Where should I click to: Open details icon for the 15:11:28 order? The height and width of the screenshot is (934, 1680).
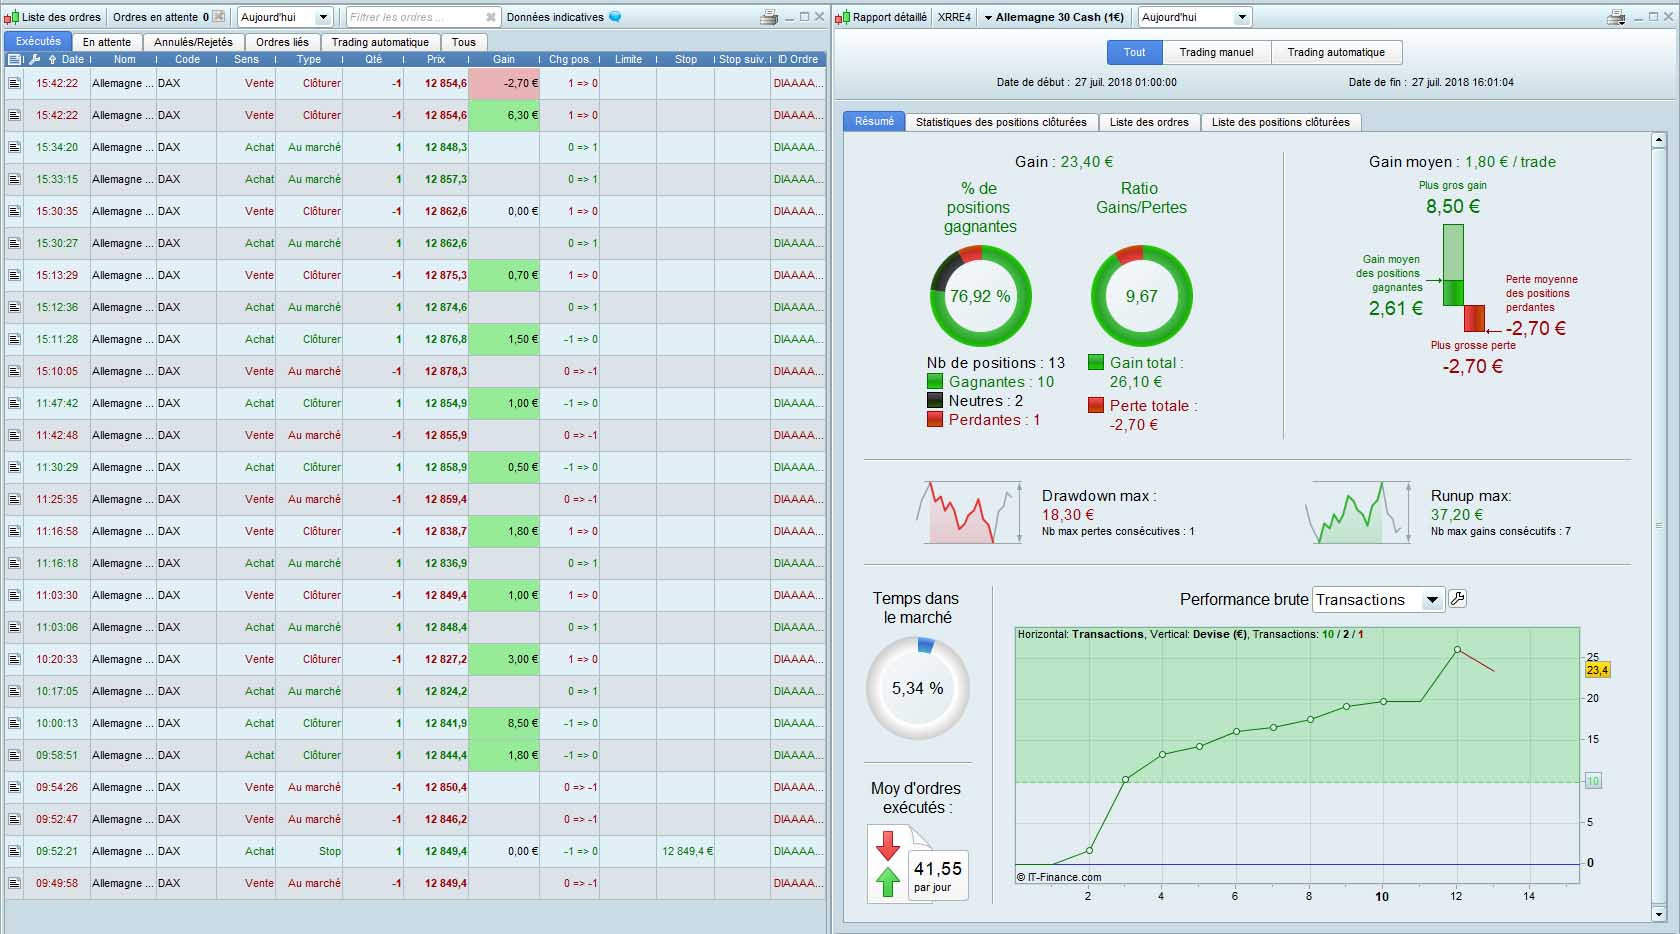[x=14, y=339]
